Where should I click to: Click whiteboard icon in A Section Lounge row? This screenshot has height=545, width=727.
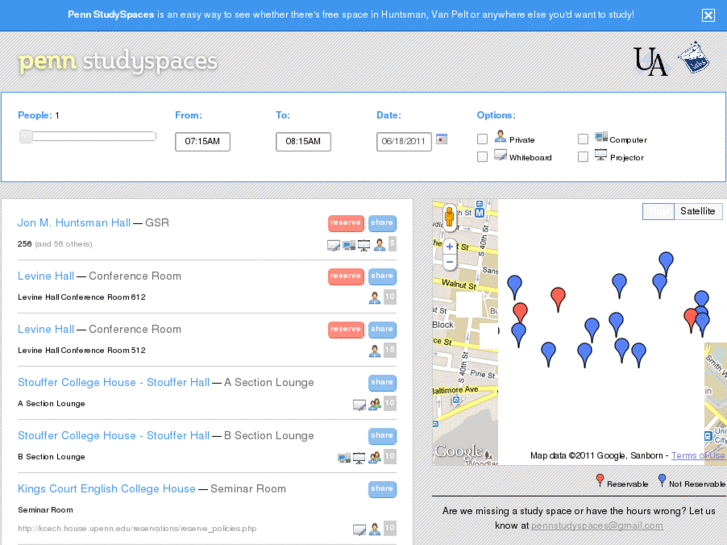coord(359,405)
